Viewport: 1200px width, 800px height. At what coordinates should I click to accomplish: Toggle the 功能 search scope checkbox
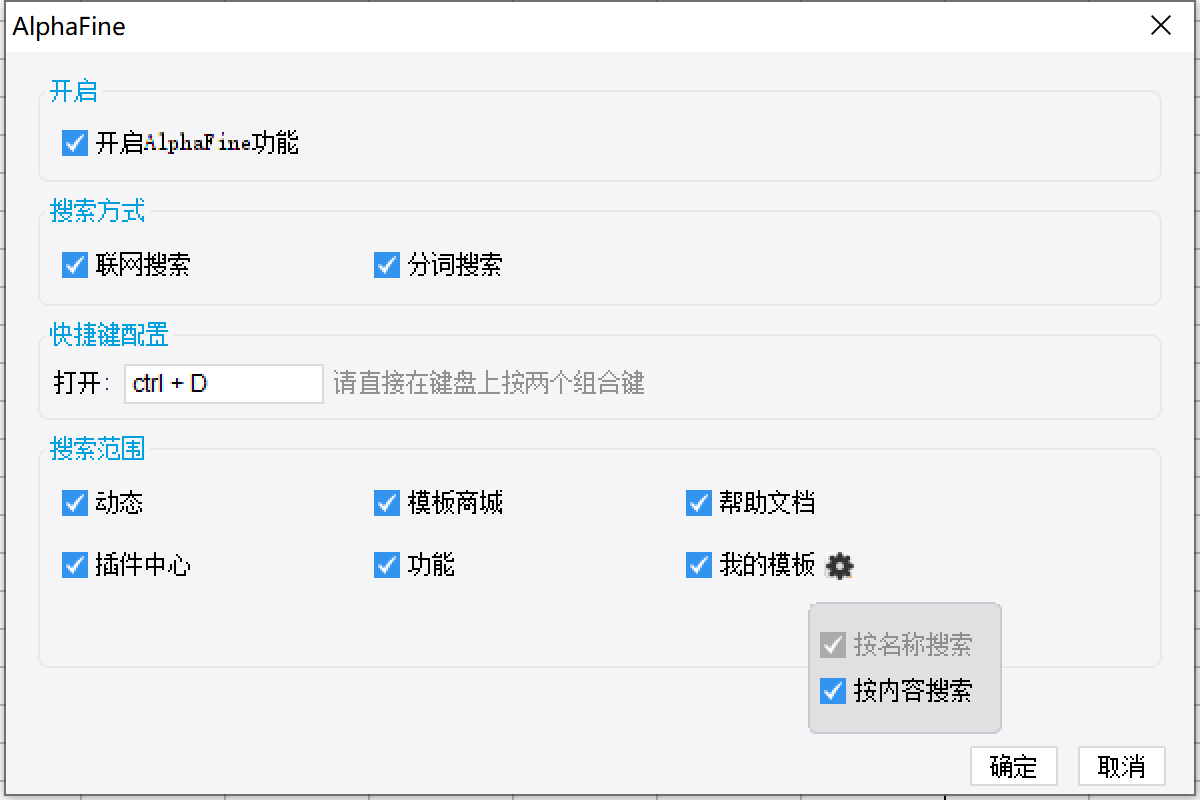pos(387,565)
